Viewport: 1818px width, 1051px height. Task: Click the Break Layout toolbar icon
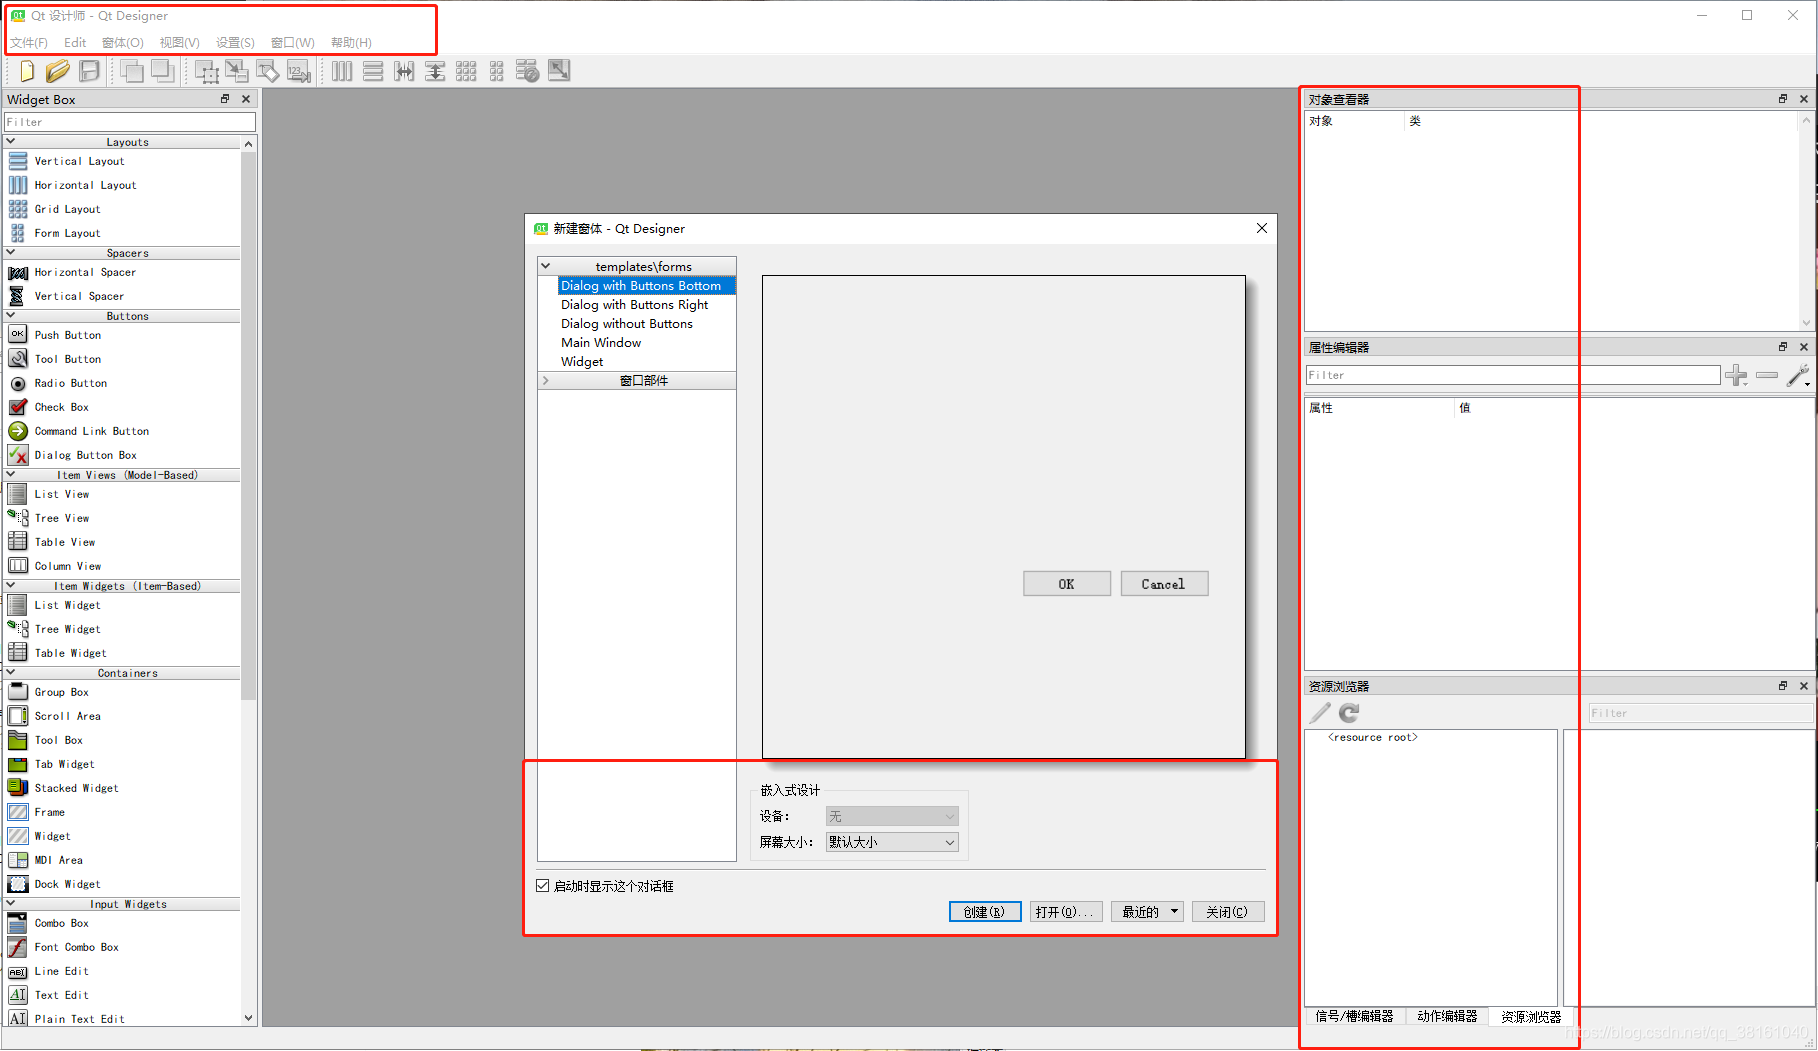[528, 71]
